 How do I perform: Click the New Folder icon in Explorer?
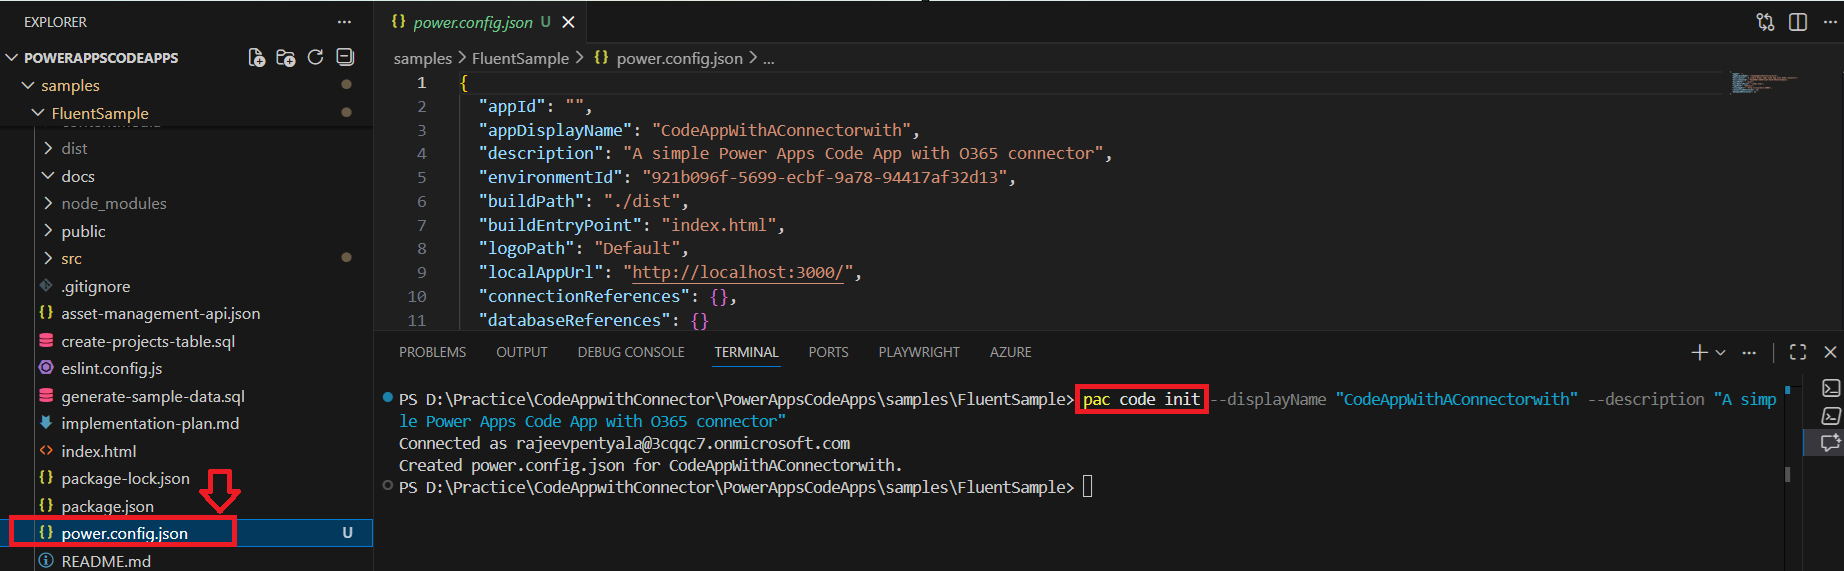(x=286, y=58)
